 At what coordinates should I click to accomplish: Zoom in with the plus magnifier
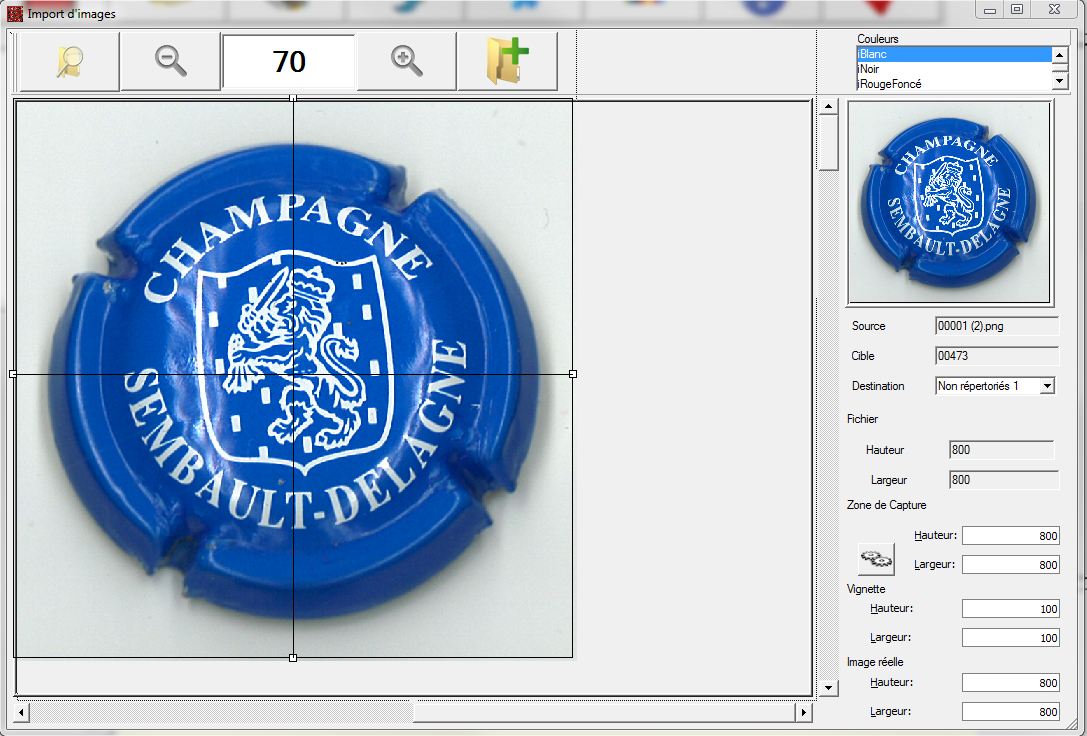pos(407,61)
